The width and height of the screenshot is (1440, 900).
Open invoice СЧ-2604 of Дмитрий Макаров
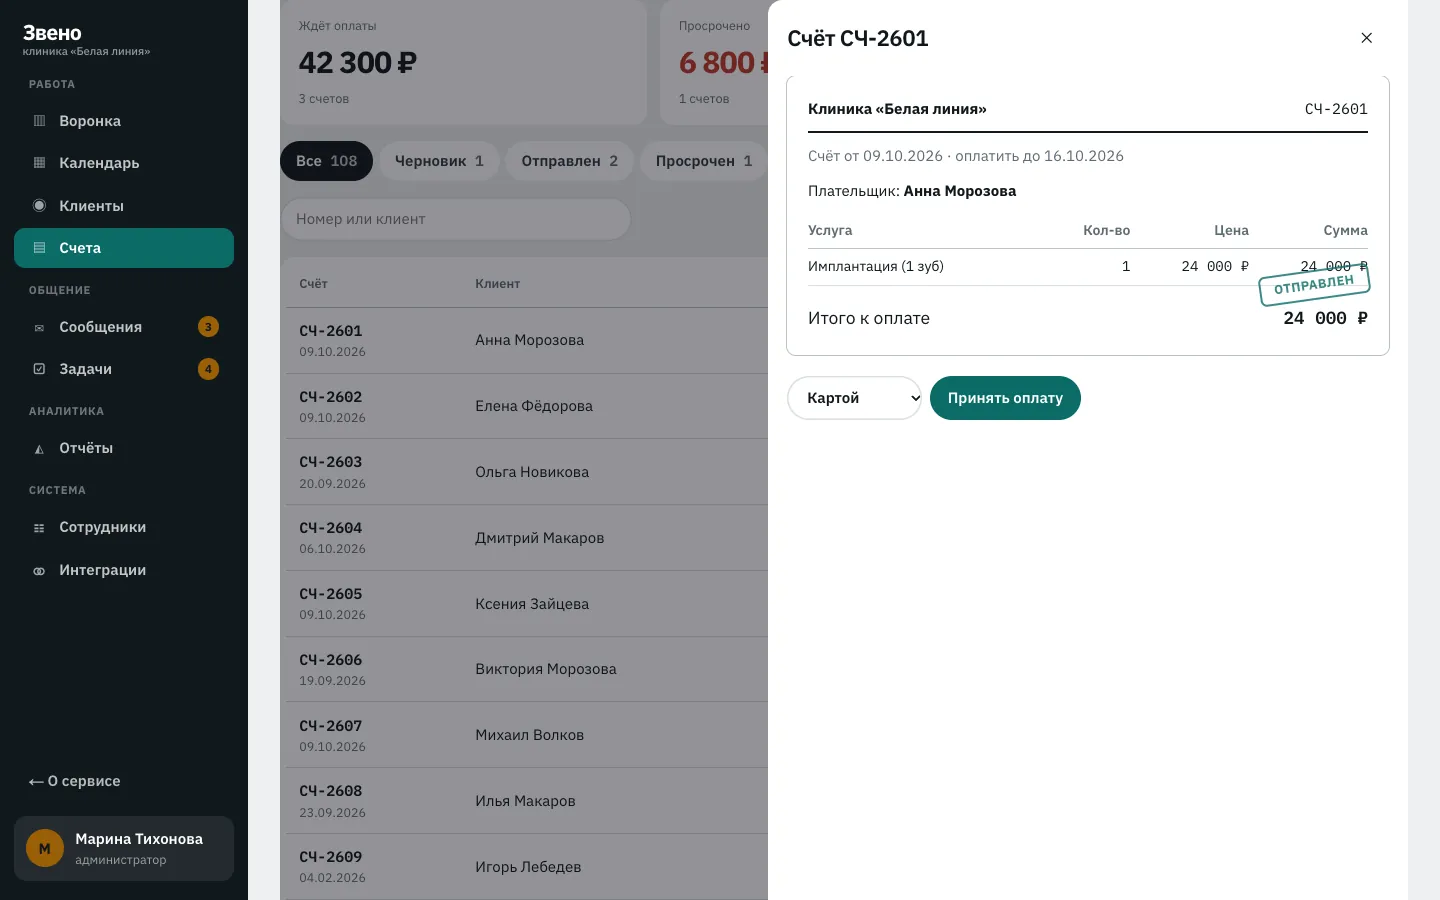(x=524, y=538)
